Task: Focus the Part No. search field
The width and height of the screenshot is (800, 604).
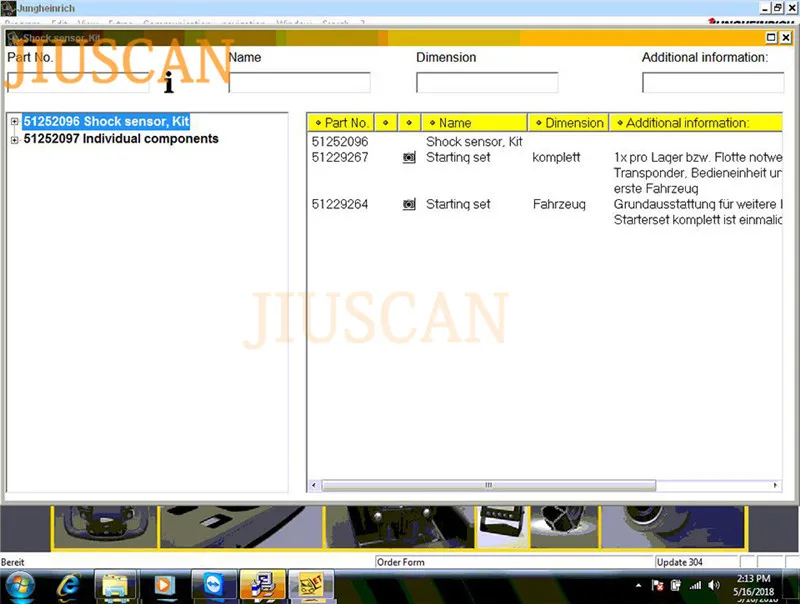Action: pyautogui.click(x=78, y=83)
